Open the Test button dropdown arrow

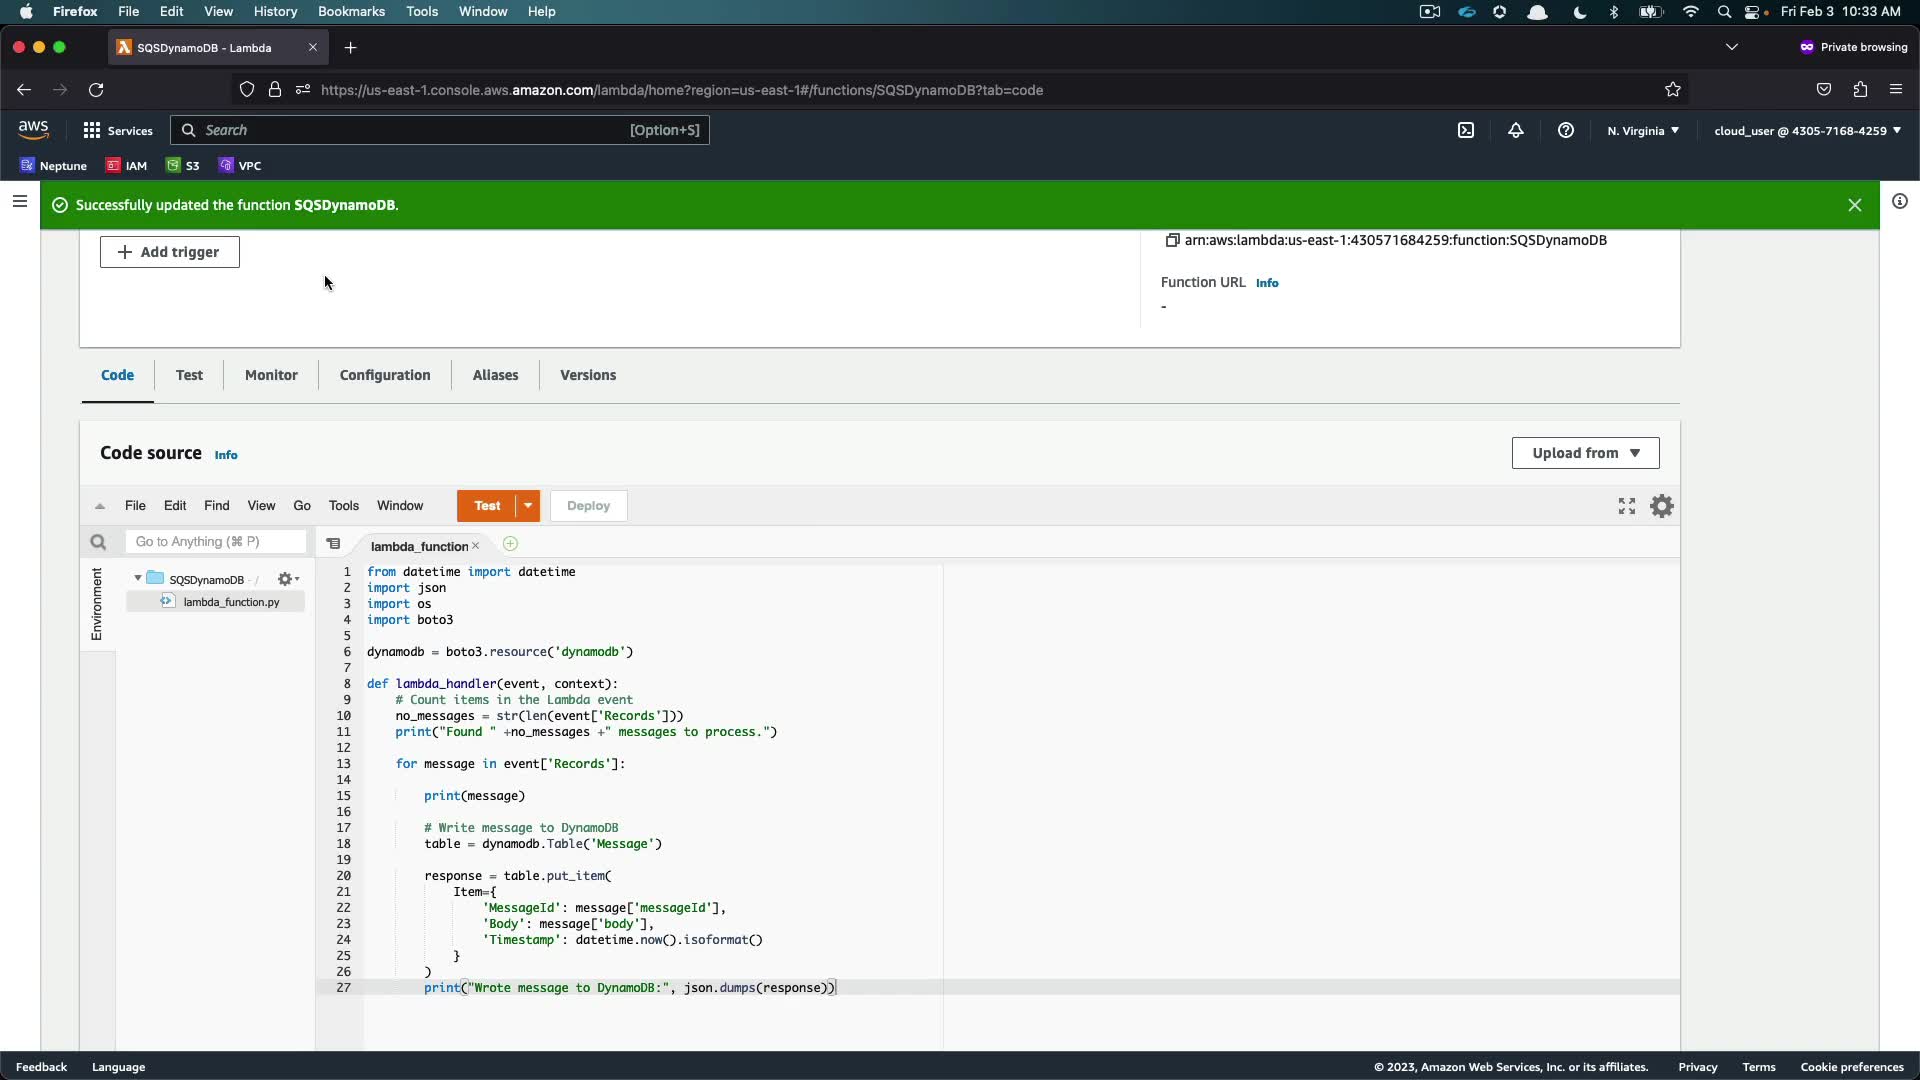pyautogui.click(x=528, y=506)
